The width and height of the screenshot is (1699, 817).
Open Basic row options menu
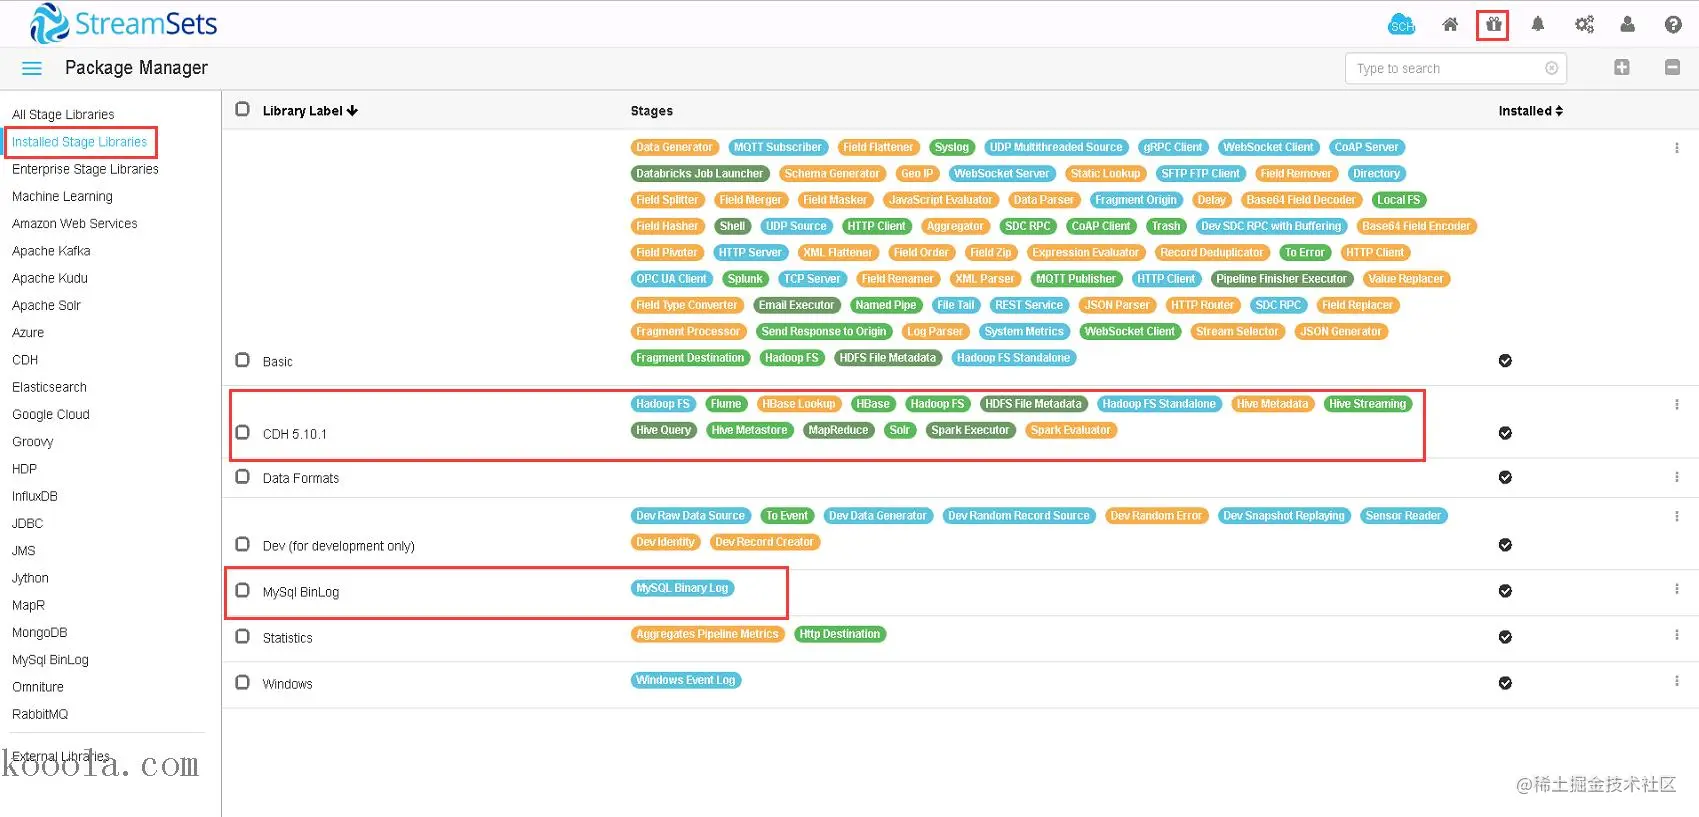tap(1676, 148)
